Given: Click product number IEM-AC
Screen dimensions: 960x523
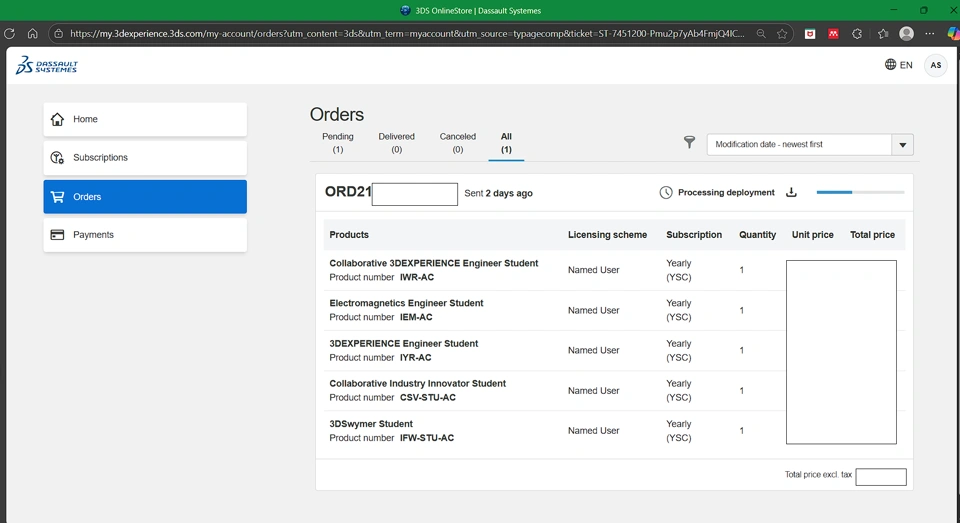Looking at the screenshot, I should (416, 317).
